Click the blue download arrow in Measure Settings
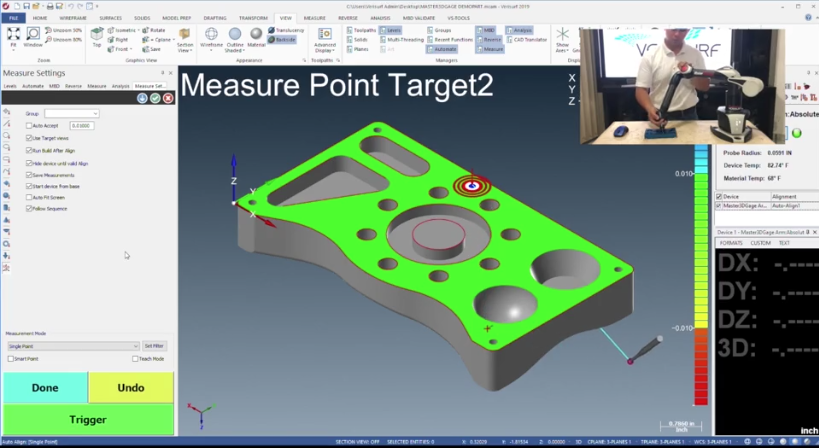The height and width of the screenshot is (448, 819). click(142, 98)
